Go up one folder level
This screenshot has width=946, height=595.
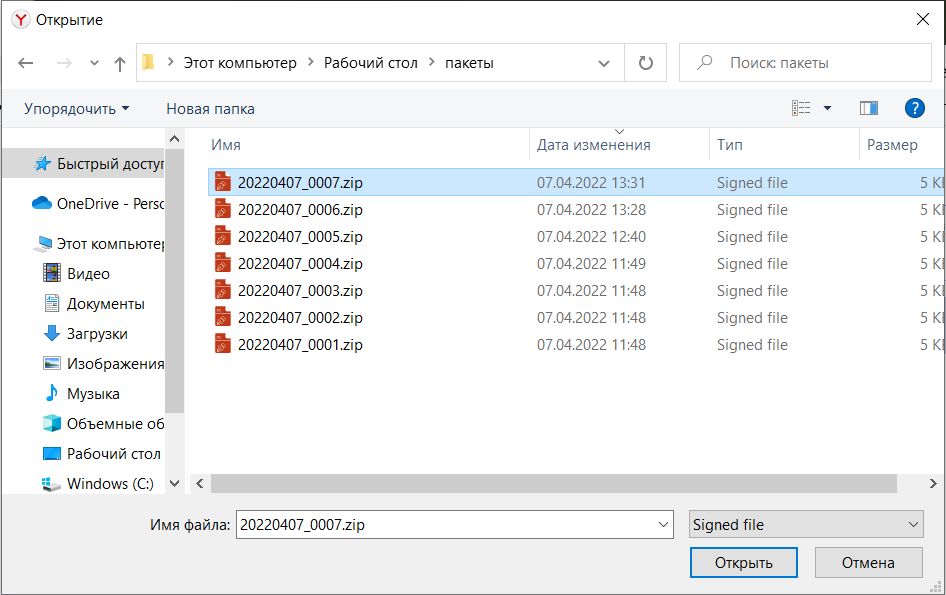tap(120, 63)
